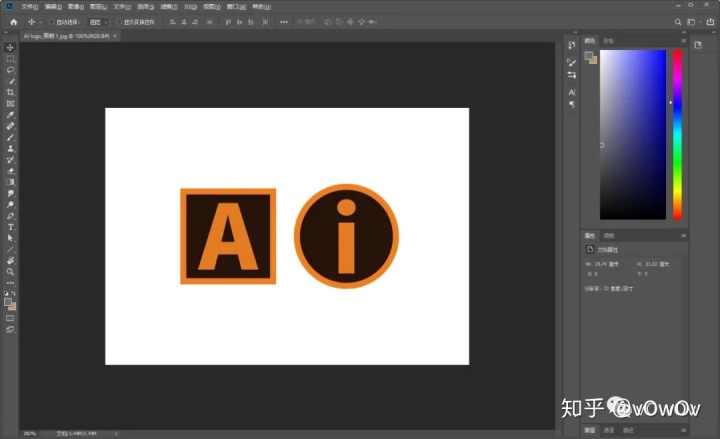Screen dimensions: 720x439
Task: Click the Share image icon
Action: coord(710,22)
